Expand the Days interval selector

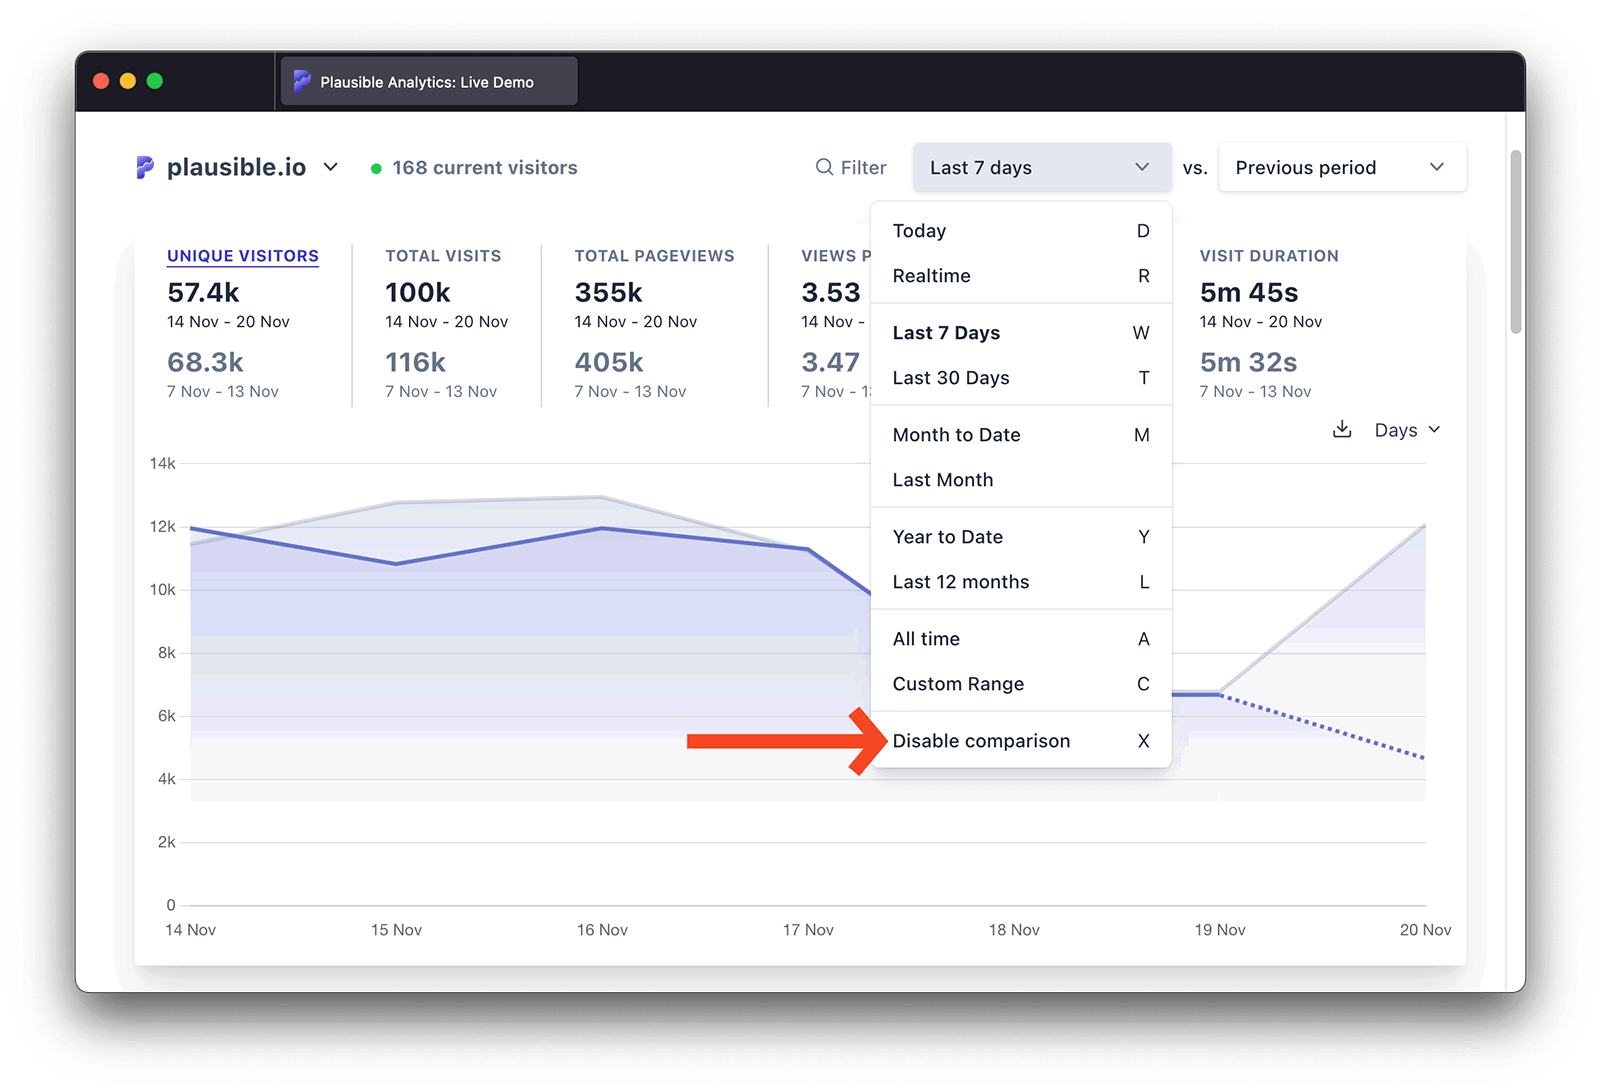(x=1407, y=430)
